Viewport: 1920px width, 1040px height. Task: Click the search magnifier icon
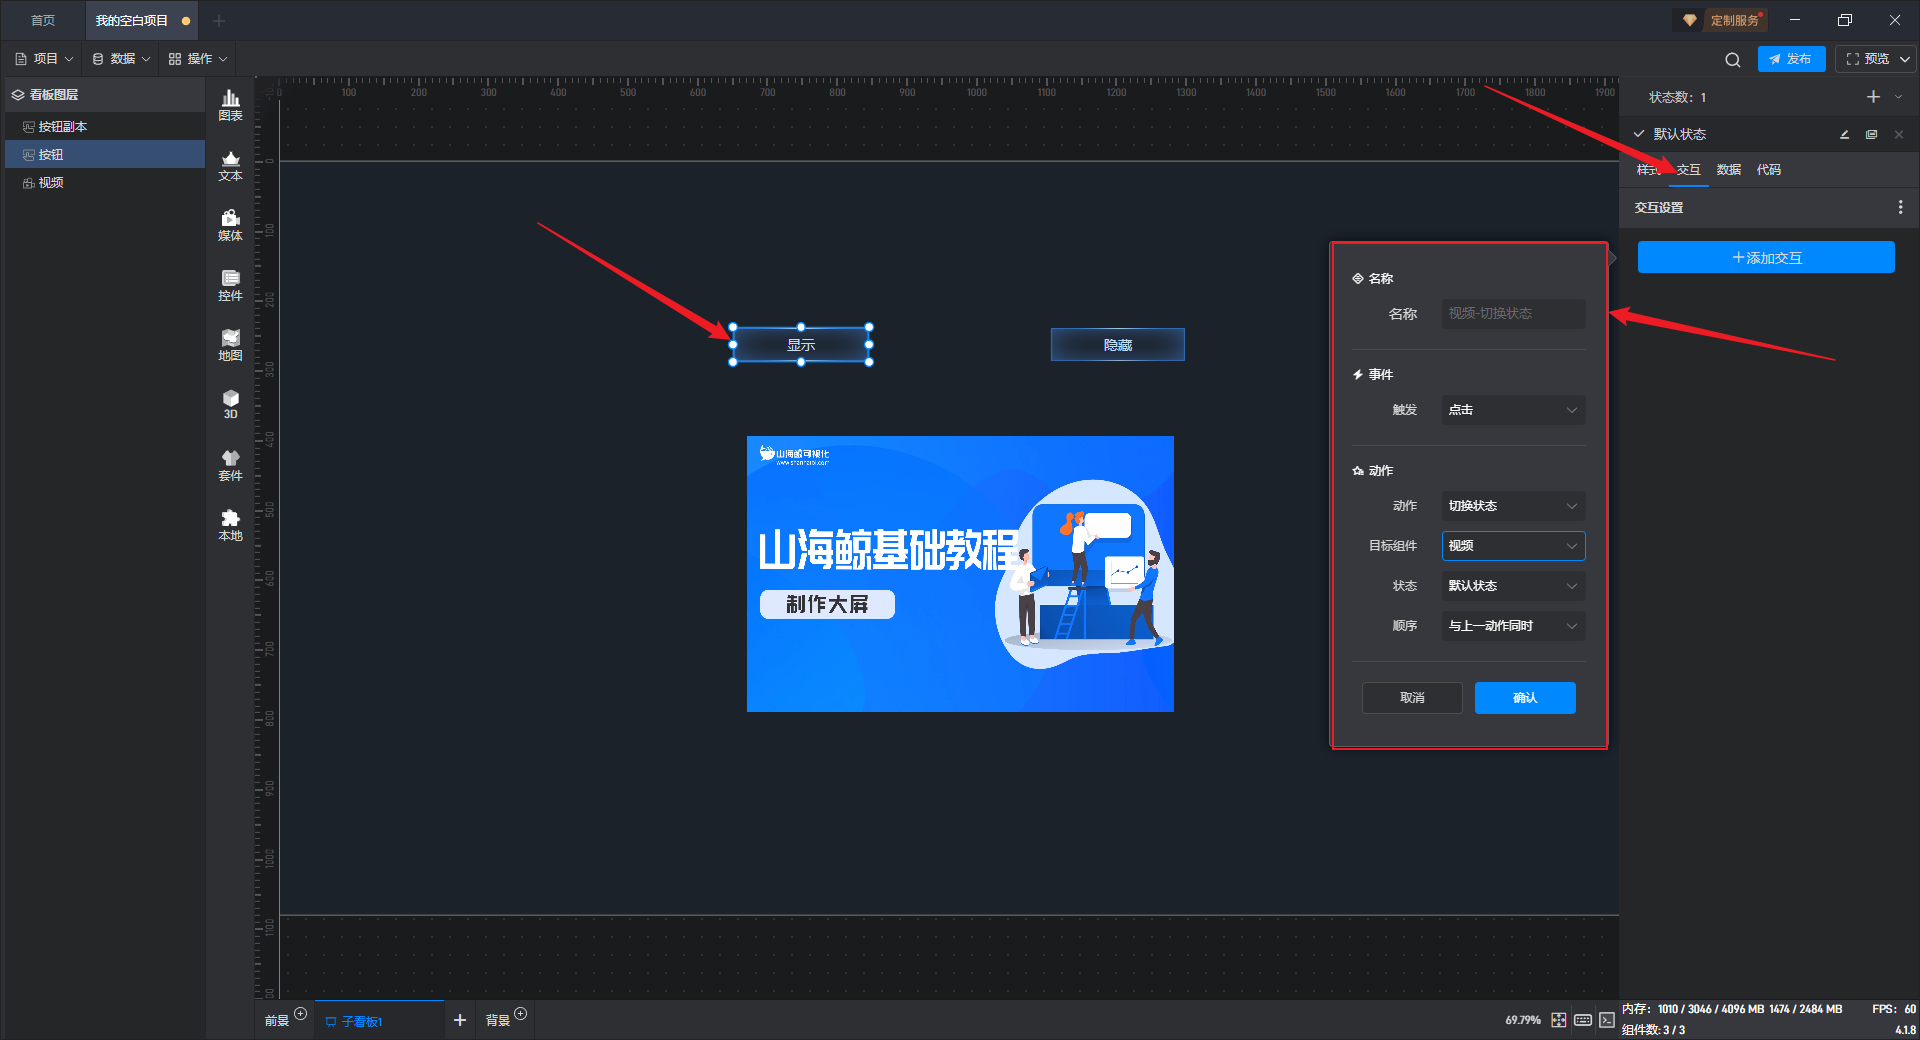1732,60
